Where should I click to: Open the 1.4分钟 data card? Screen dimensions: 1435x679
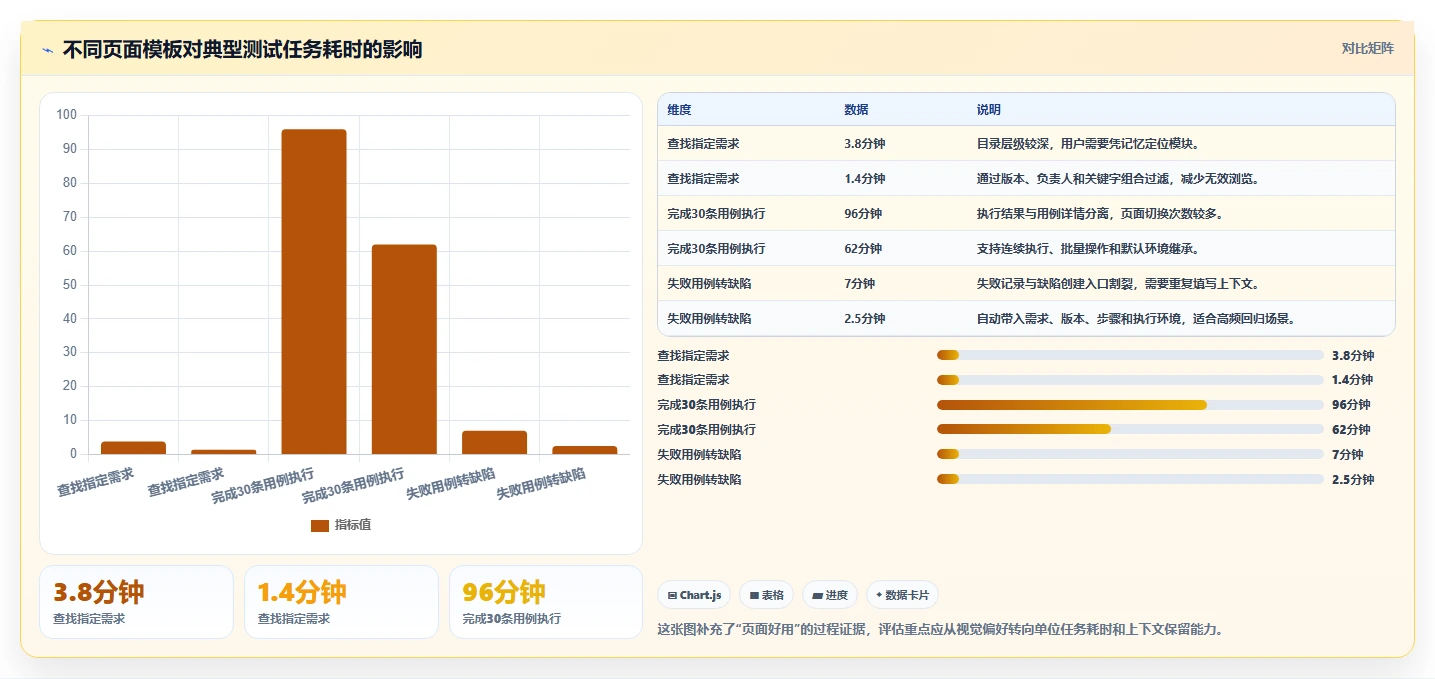point(341,602)
